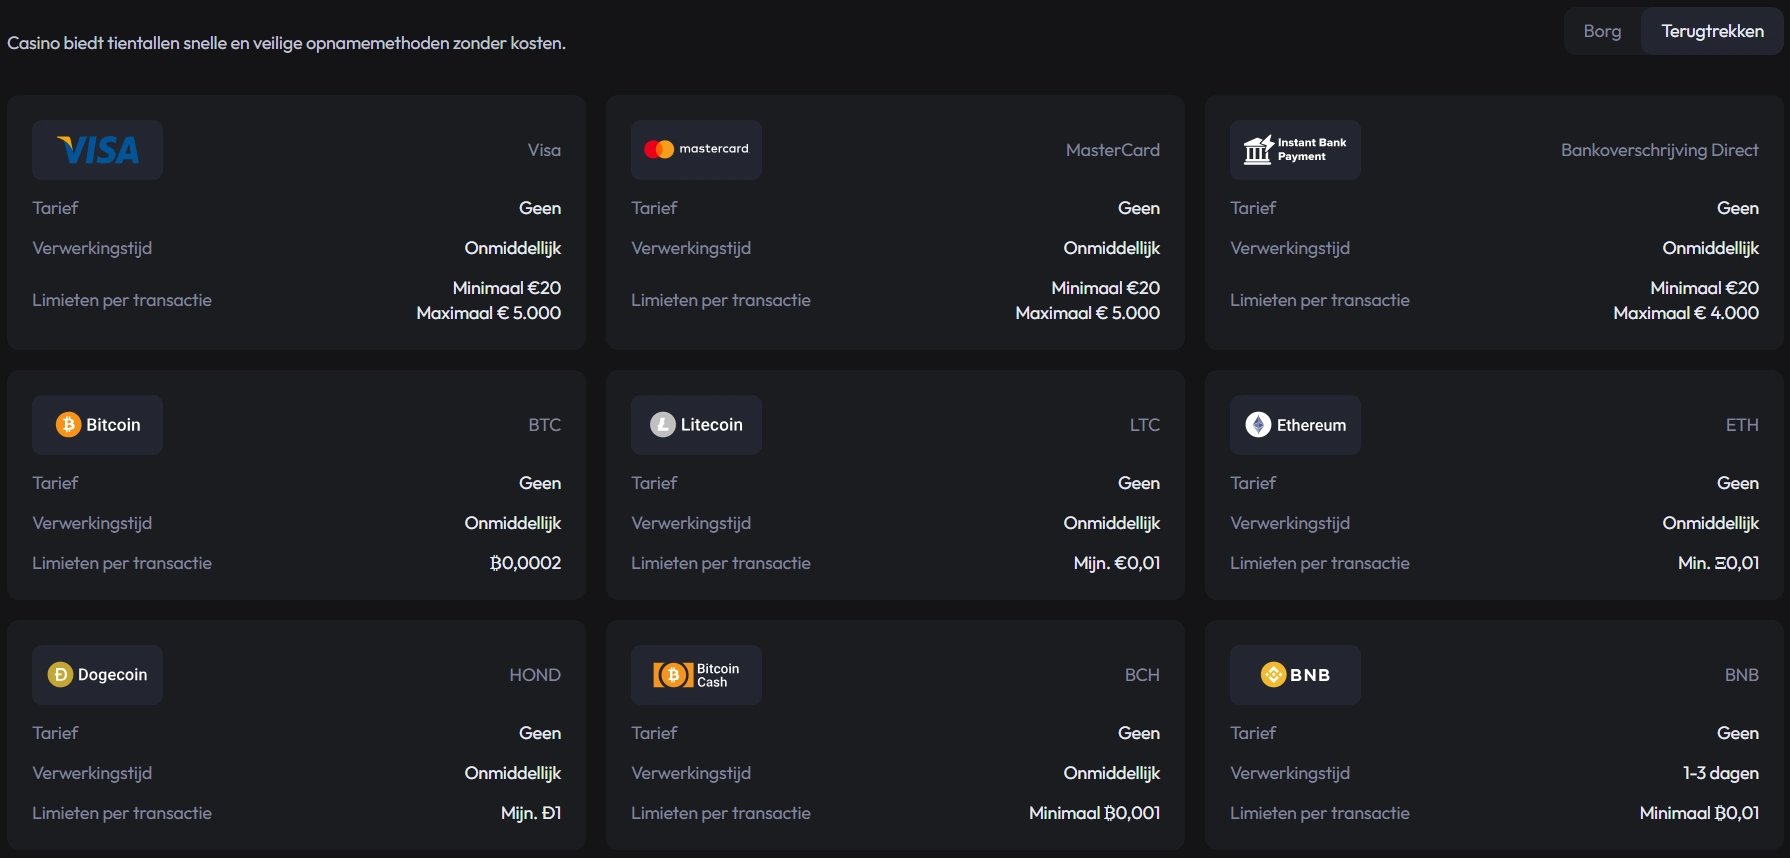Click Ethereum limit 'Min. Ξ0,01'

pos(1718,563)
